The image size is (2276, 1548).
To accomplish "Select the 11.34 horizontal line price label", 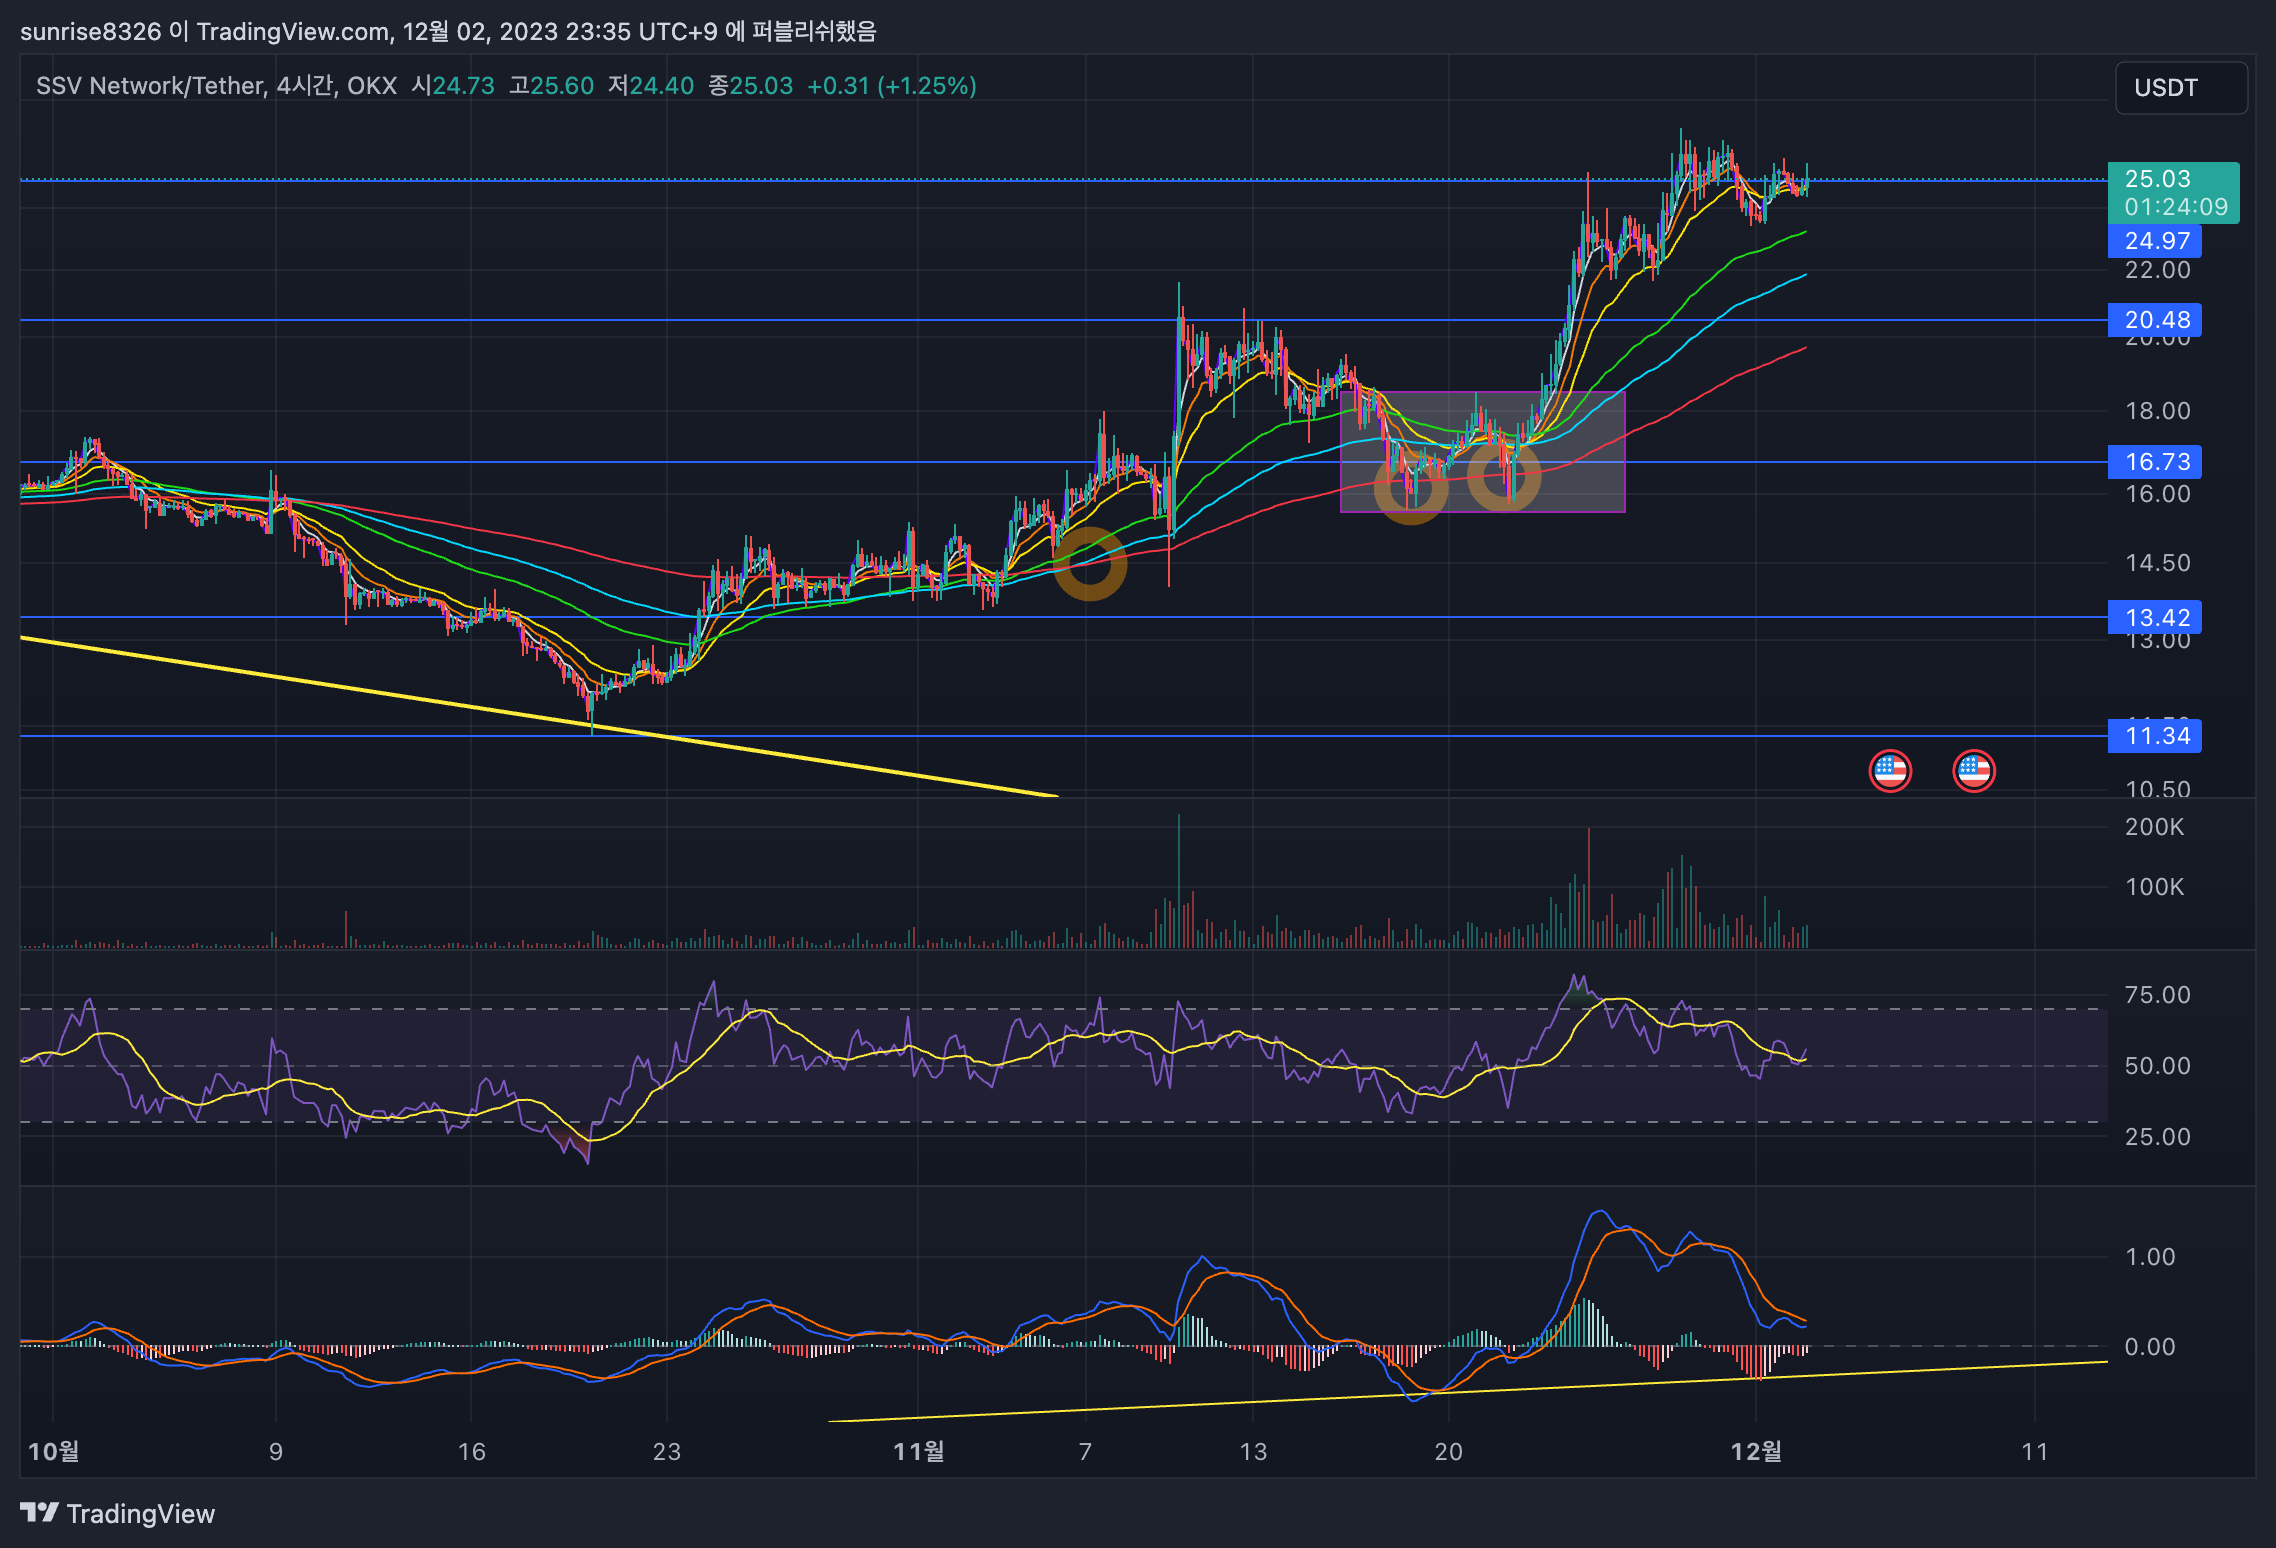I will coord(2155,736).
